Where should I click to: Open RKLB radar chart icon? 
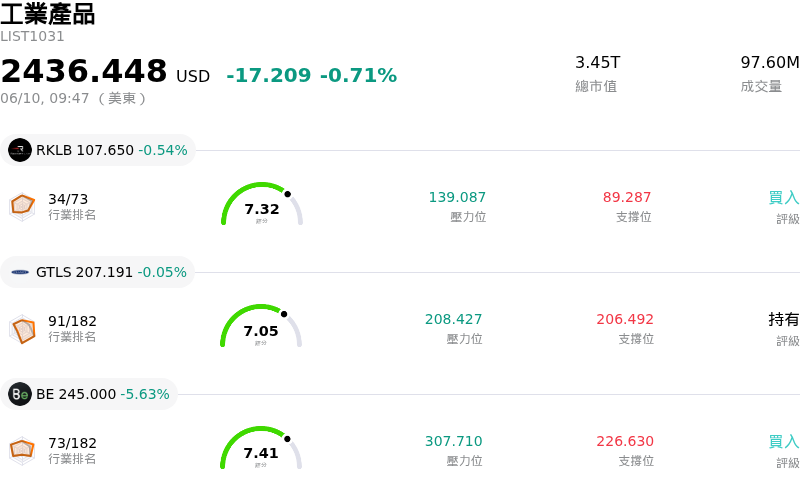pos(22,207)
